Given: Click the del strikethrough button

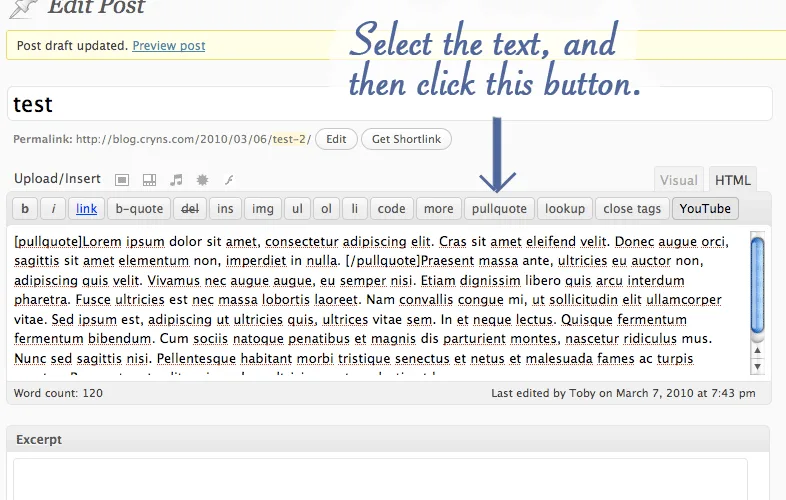Looking at the screenshot, I should [190, 209].
